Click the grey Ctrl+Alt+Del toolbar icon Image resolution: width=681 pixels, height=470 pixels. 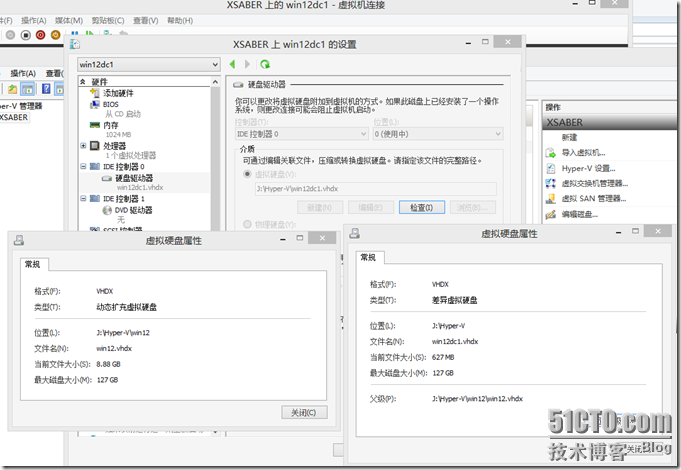pyautogui.click(x=10, y=35)
